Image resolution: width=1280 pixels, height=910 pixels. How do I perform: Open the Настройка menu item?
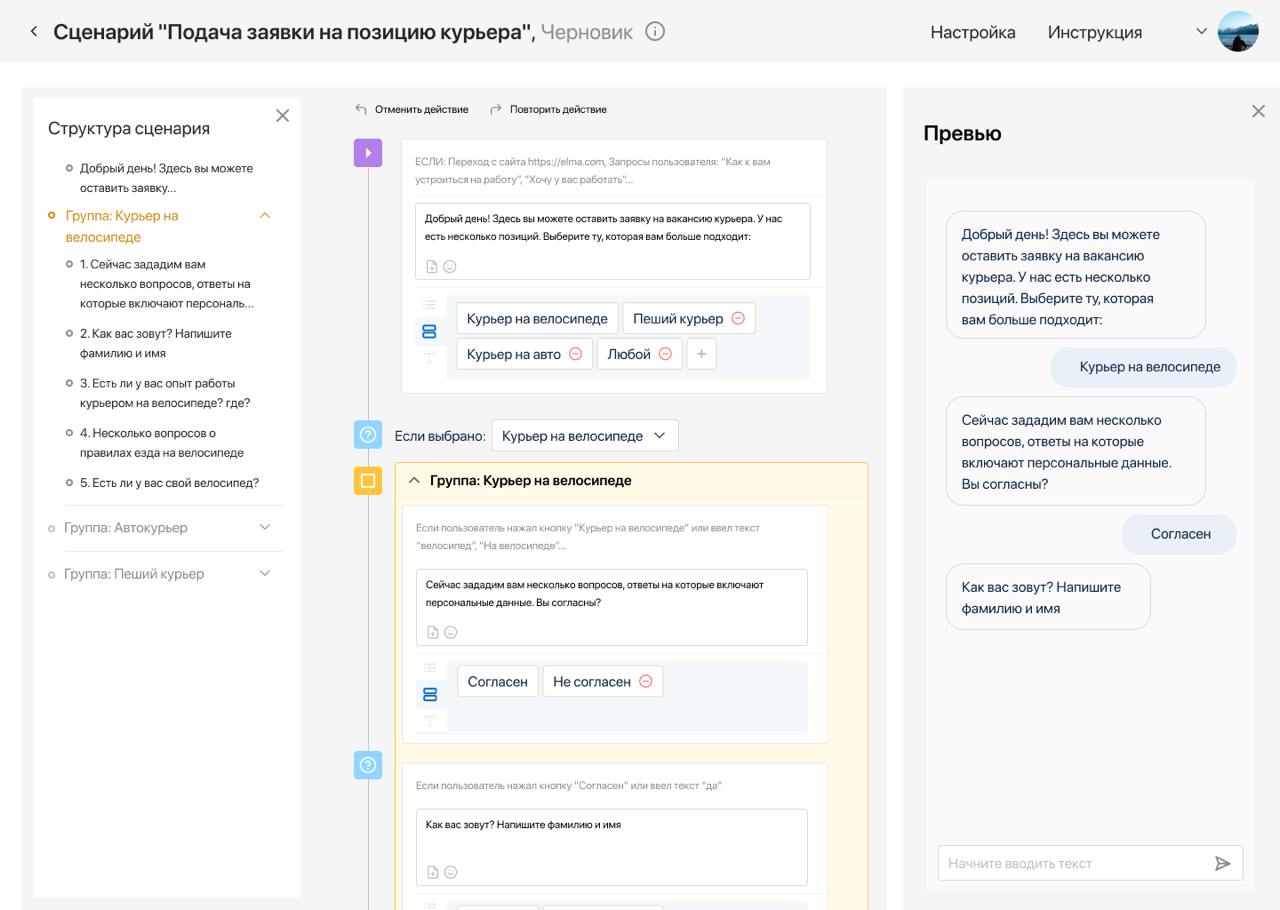coord(972,32)
